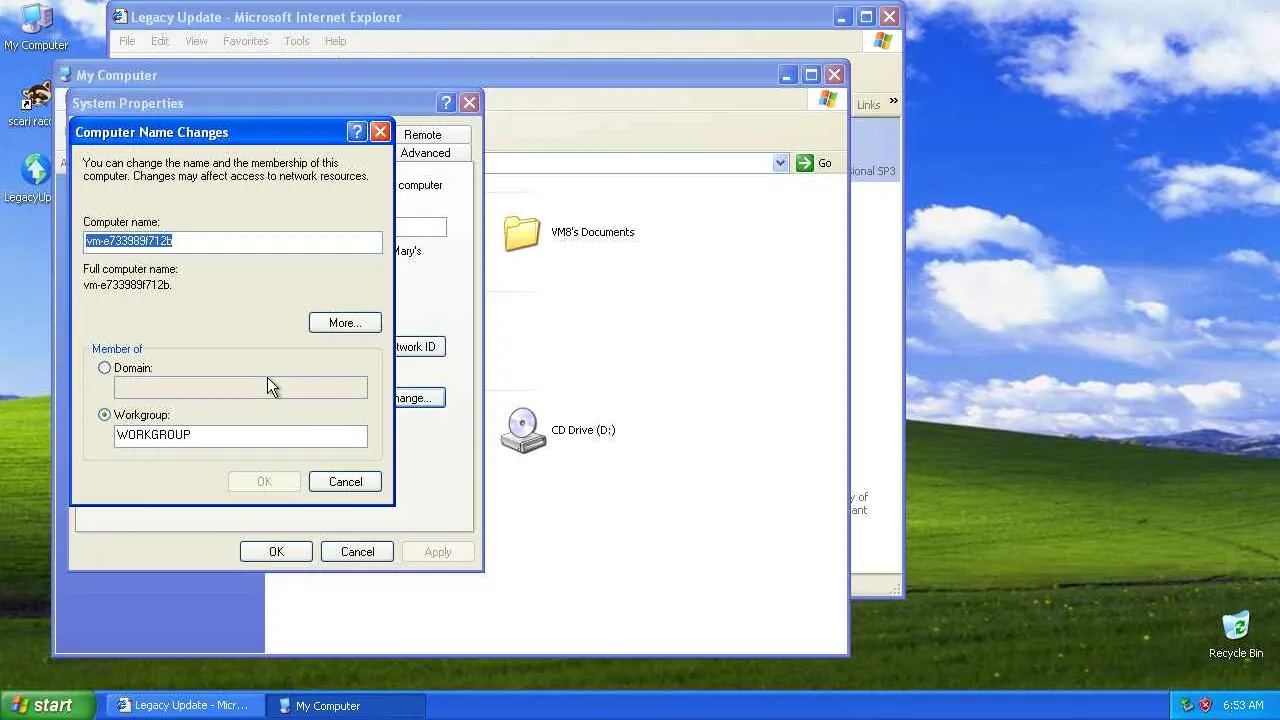Open the Help menu in Internet Explorer

[x=335, y=41]
